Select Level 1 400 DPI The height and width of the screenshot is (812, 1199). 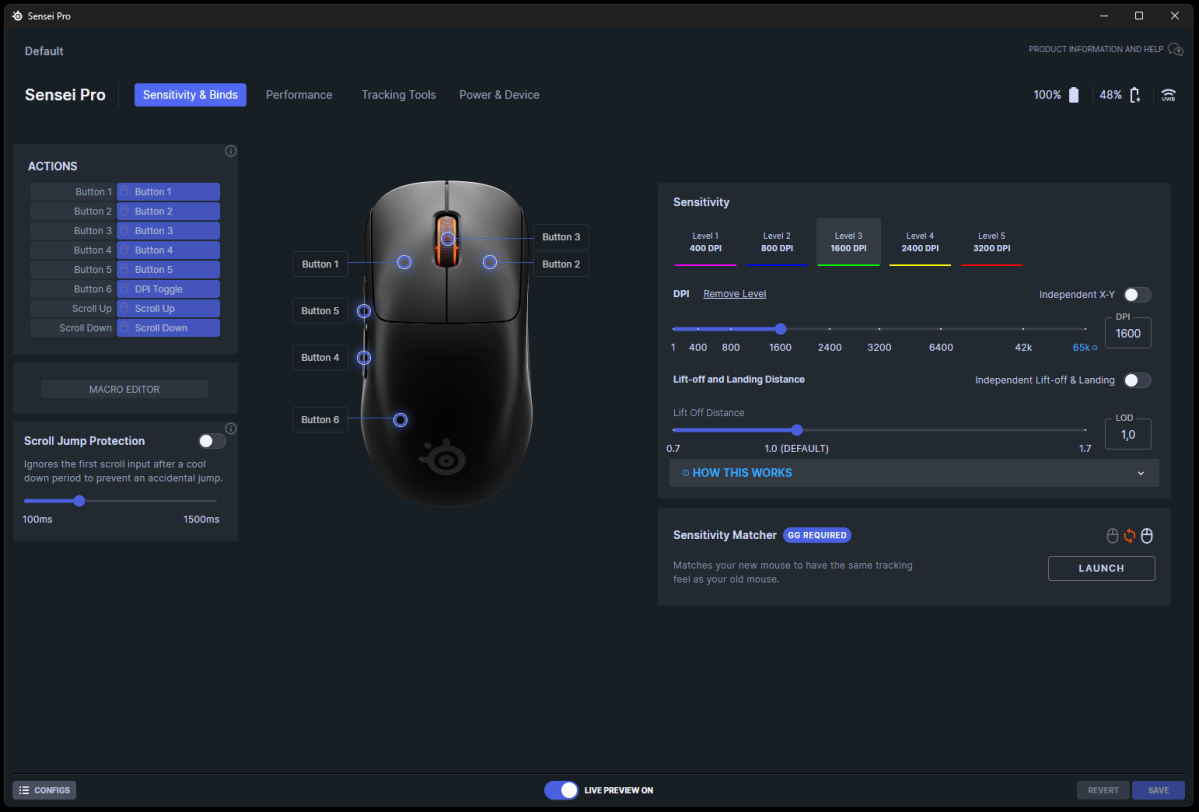(705, 242)
